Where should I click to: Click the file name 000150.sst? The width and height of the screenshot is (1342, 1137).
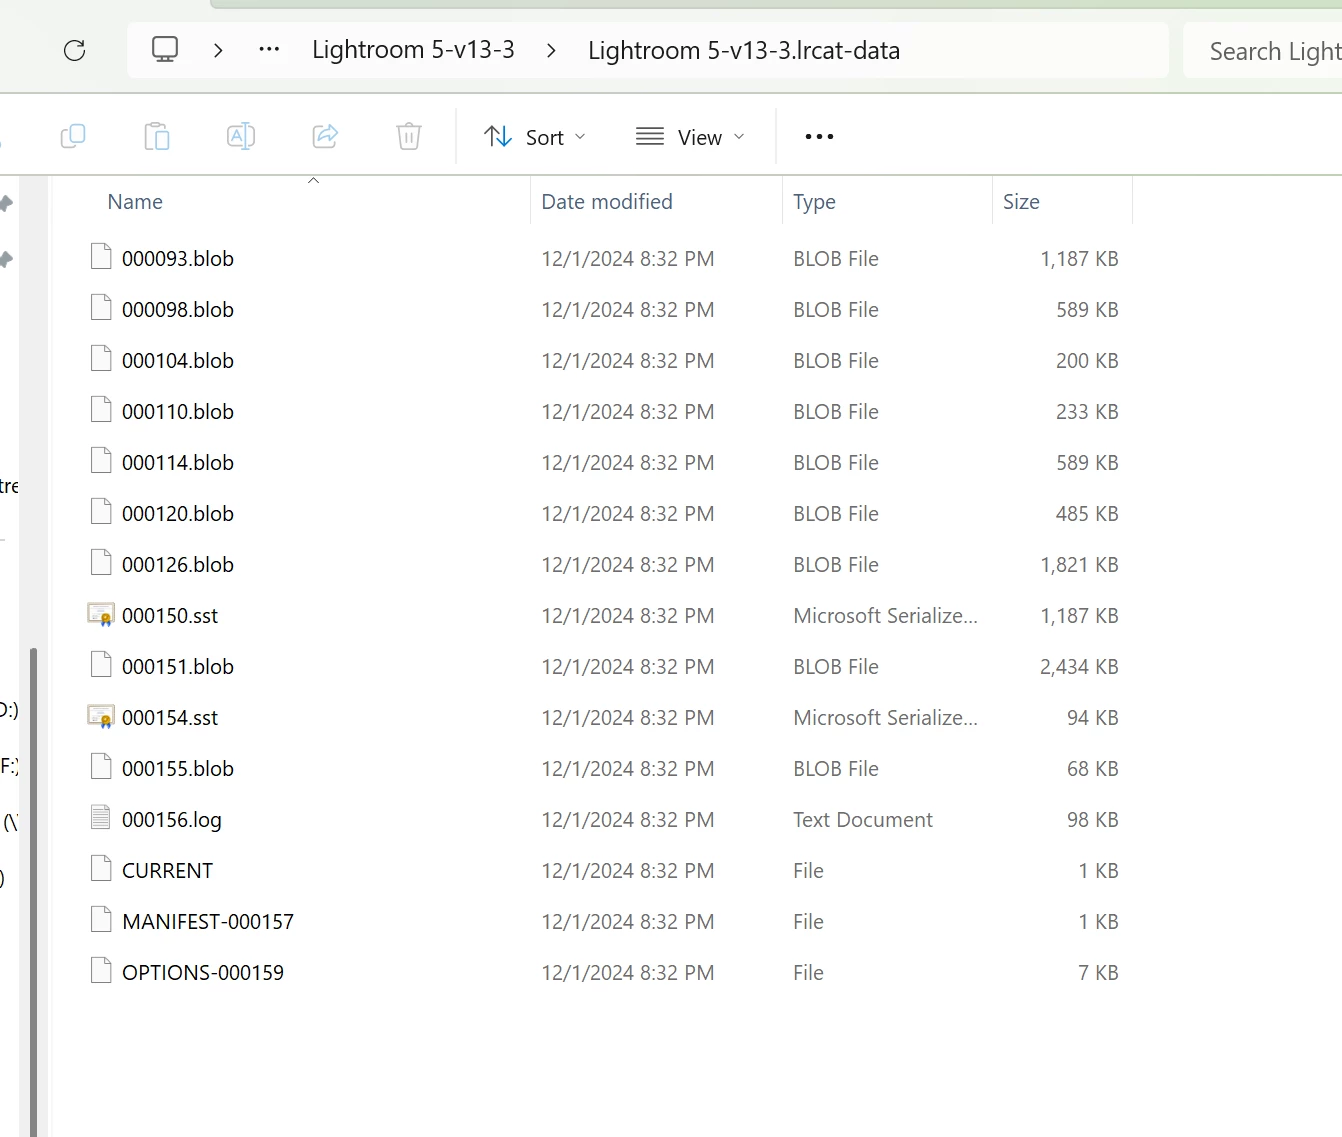coord(170,616)
